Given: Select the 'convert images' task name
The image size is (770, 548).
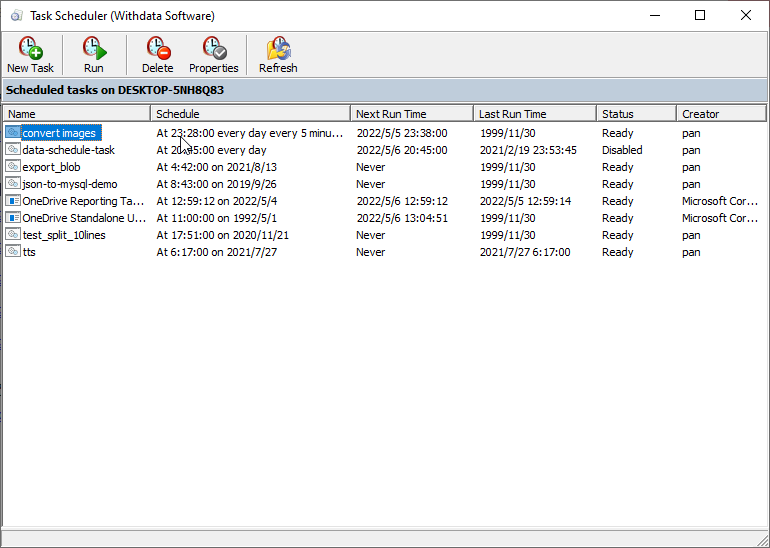Looking at the screenshot, I should point(59,133).
